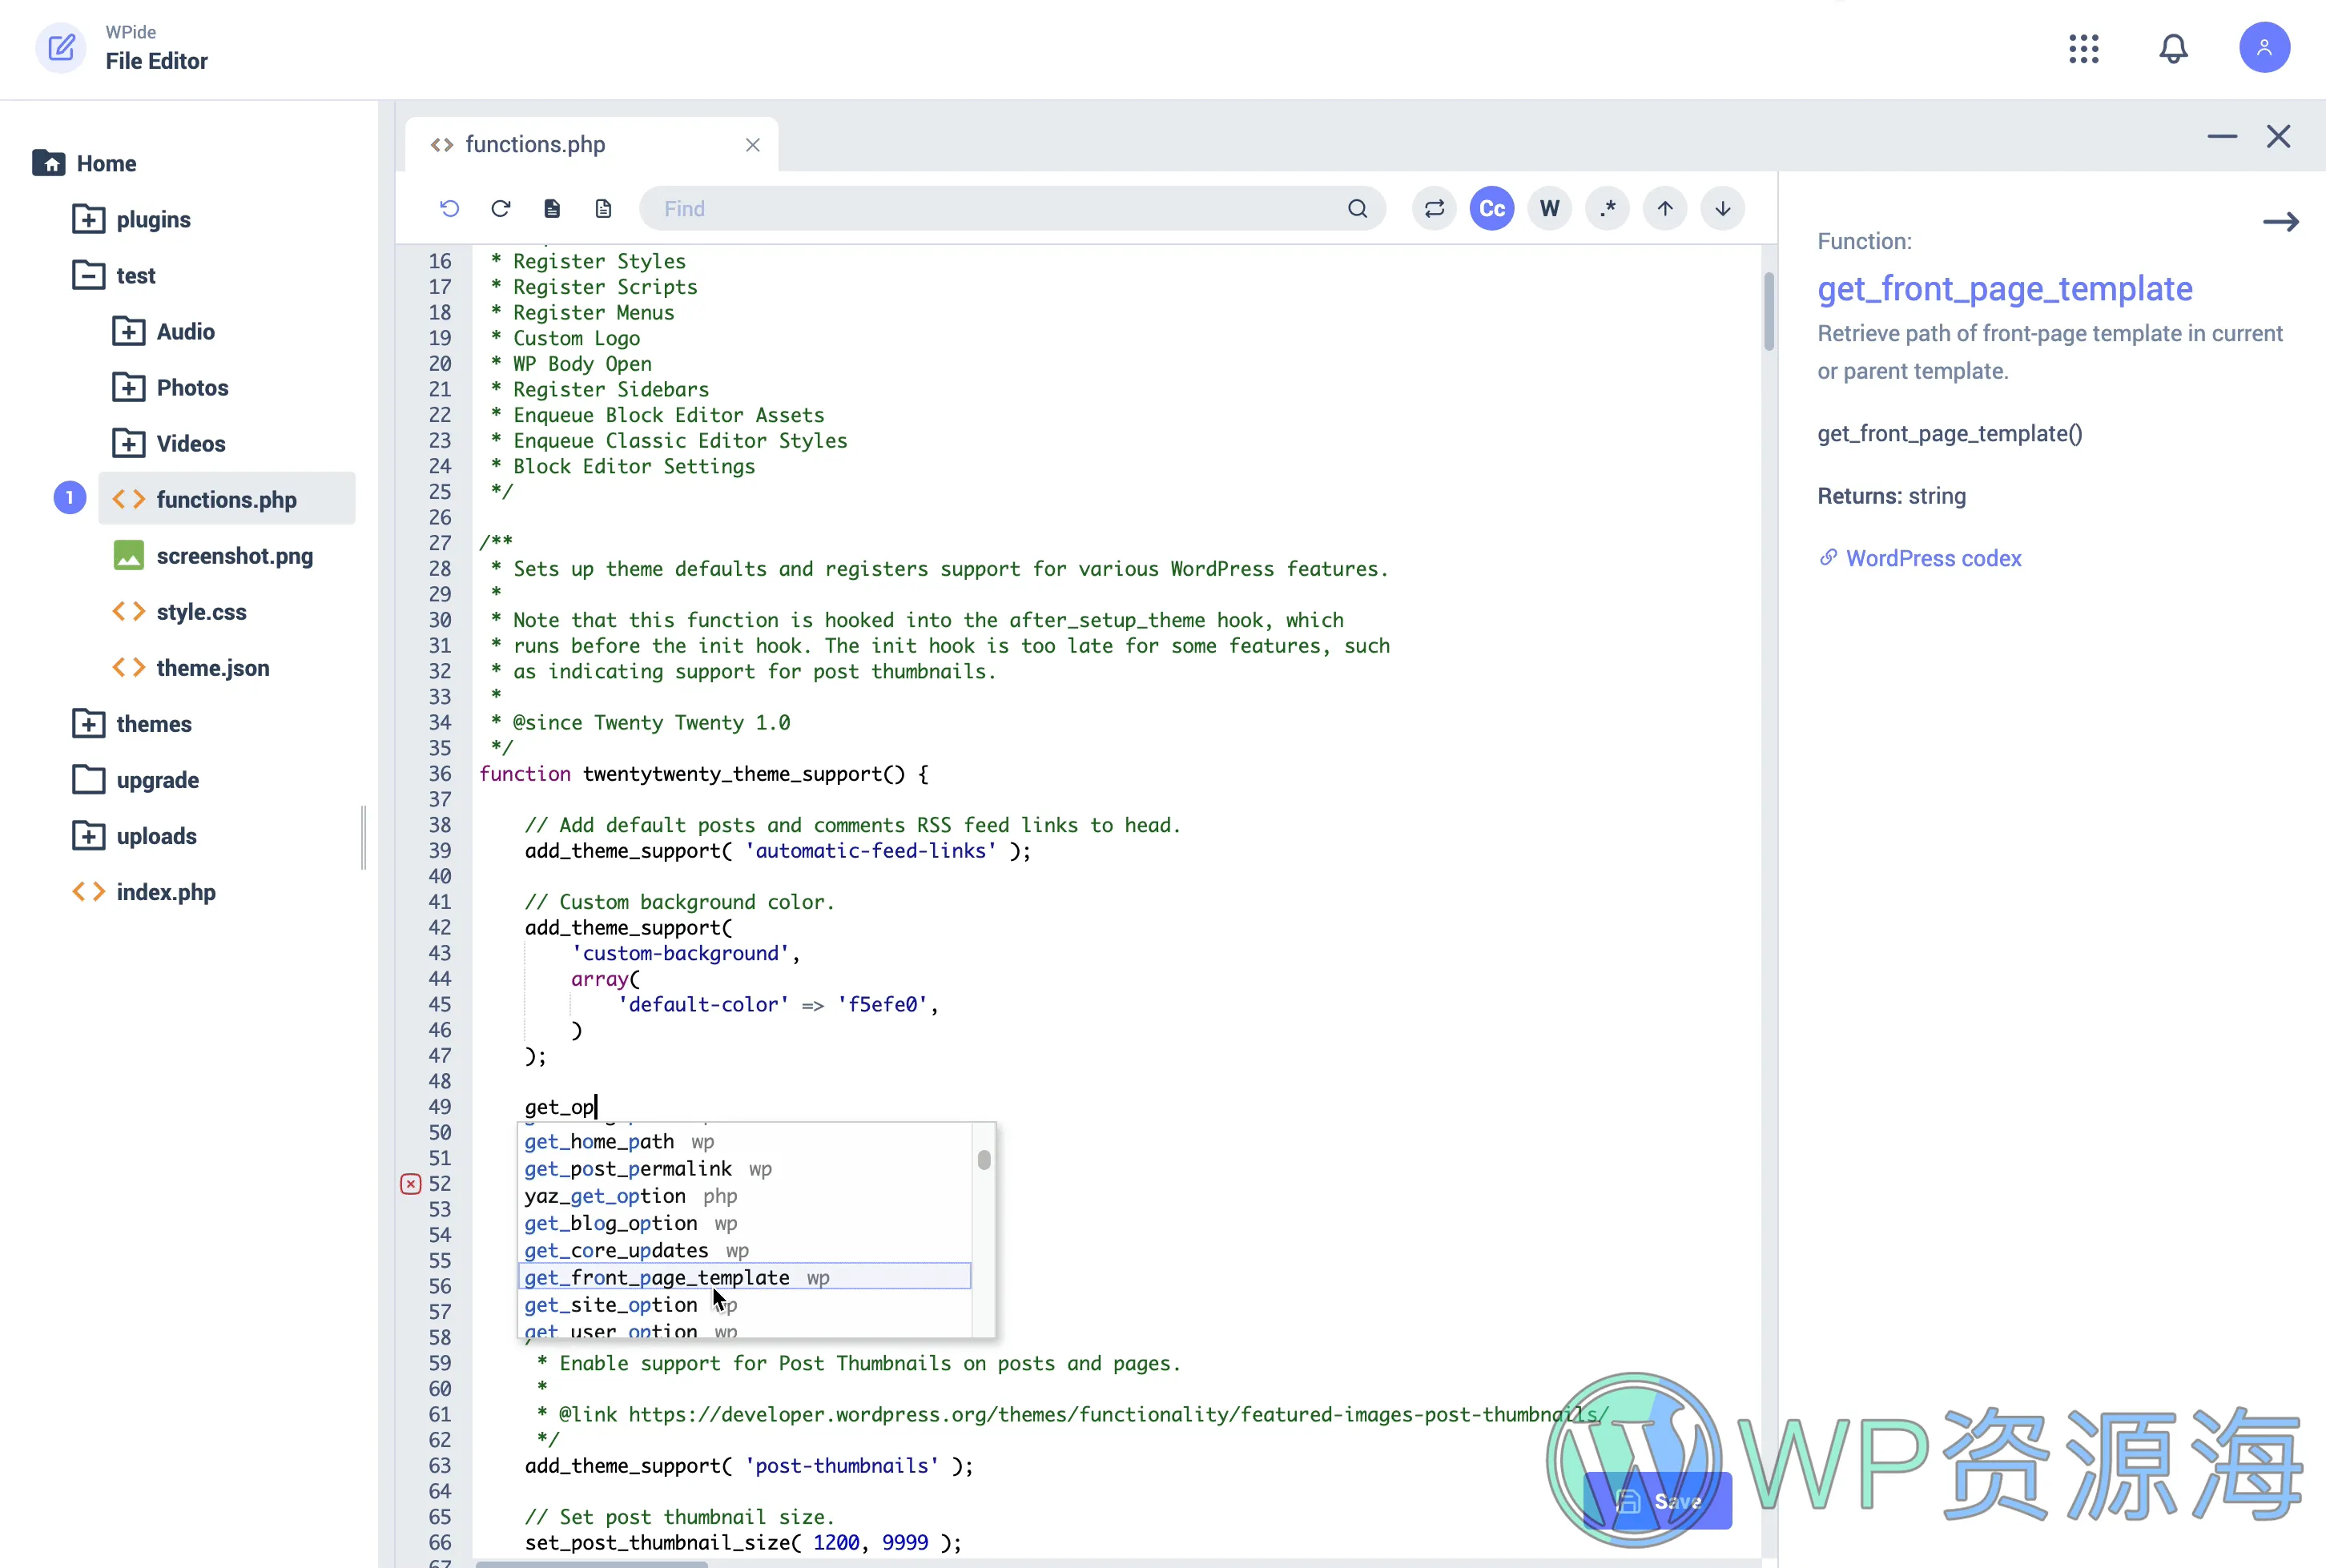Select the functions.php editor tab
This screenshot has width=2326, height=1568.
point(535,145)
